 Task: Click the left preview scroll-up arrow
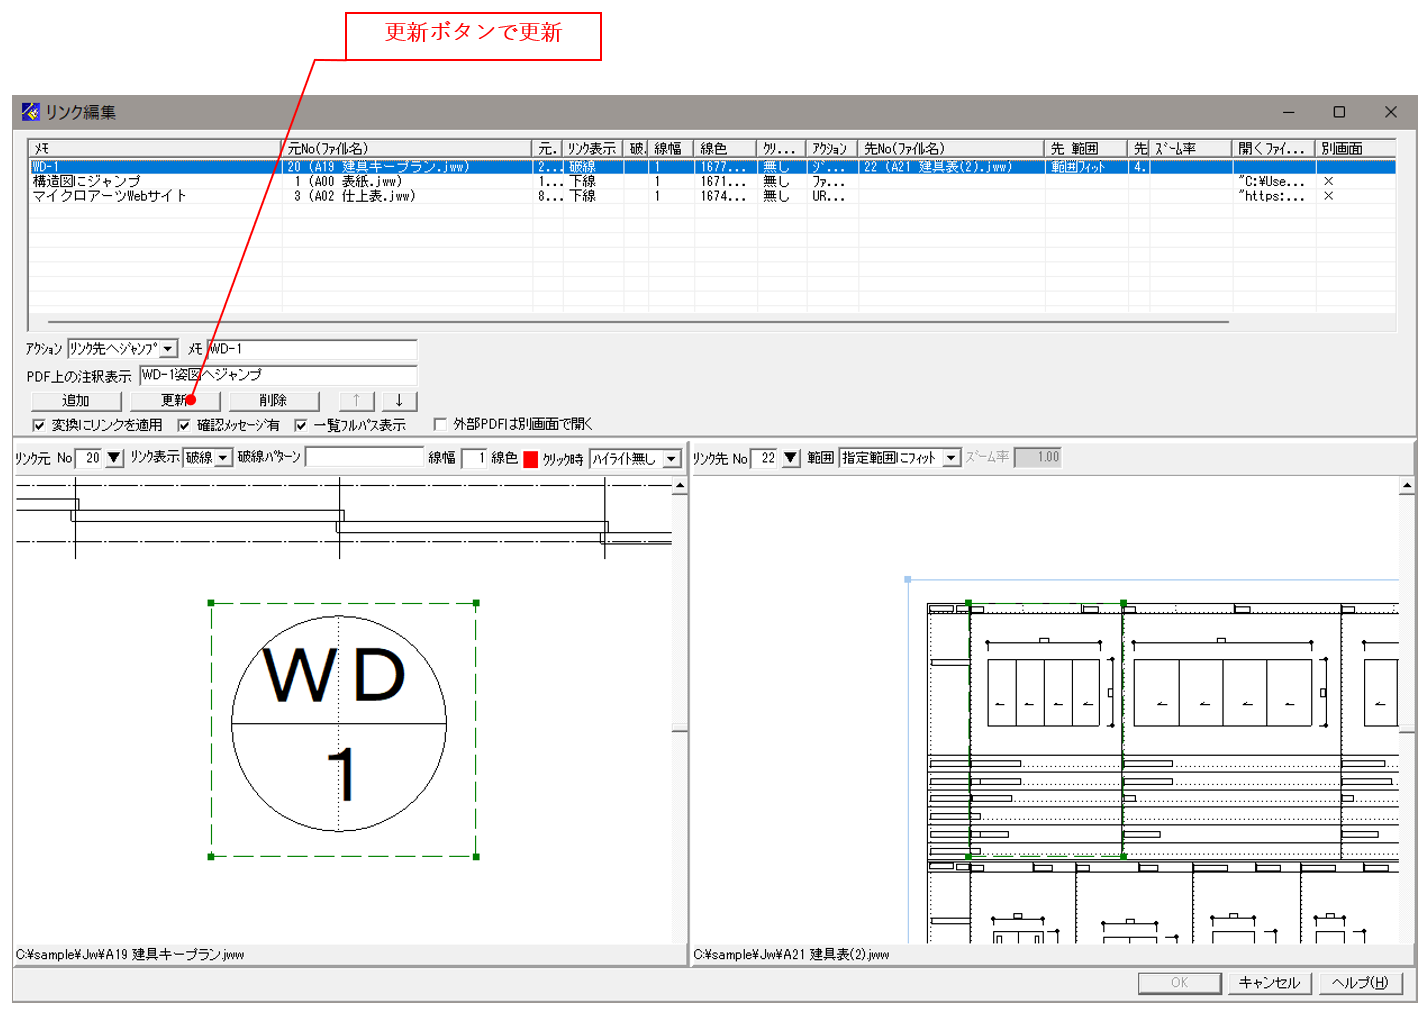pos(680,487)
